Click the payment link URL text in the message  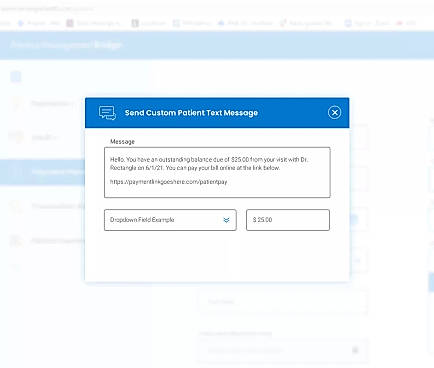coord(168,182)
